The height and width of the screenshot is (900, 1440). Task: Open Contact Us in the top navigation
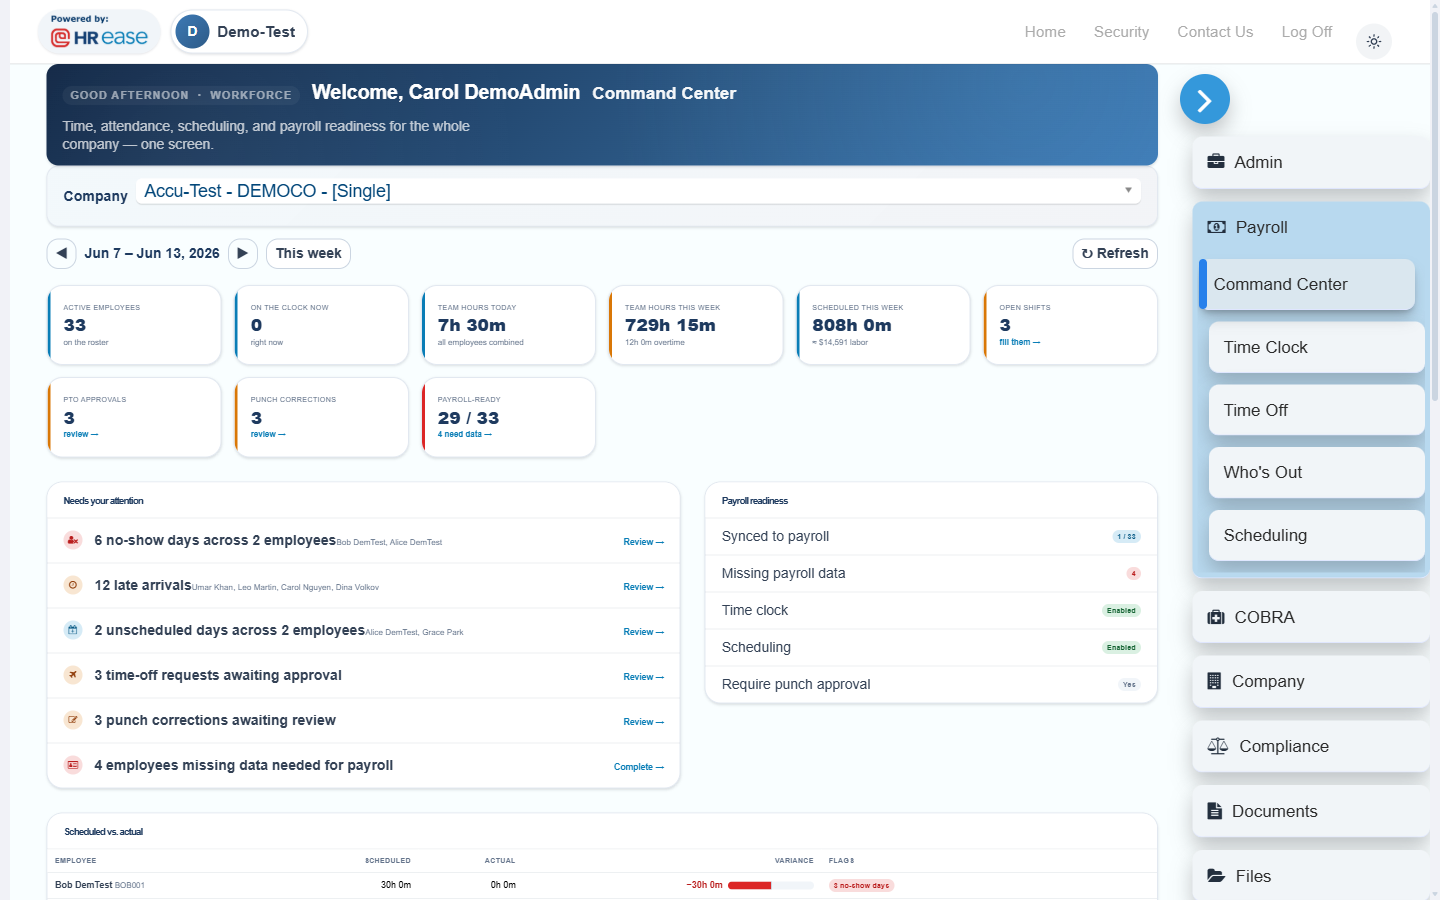pos(1215,32)
